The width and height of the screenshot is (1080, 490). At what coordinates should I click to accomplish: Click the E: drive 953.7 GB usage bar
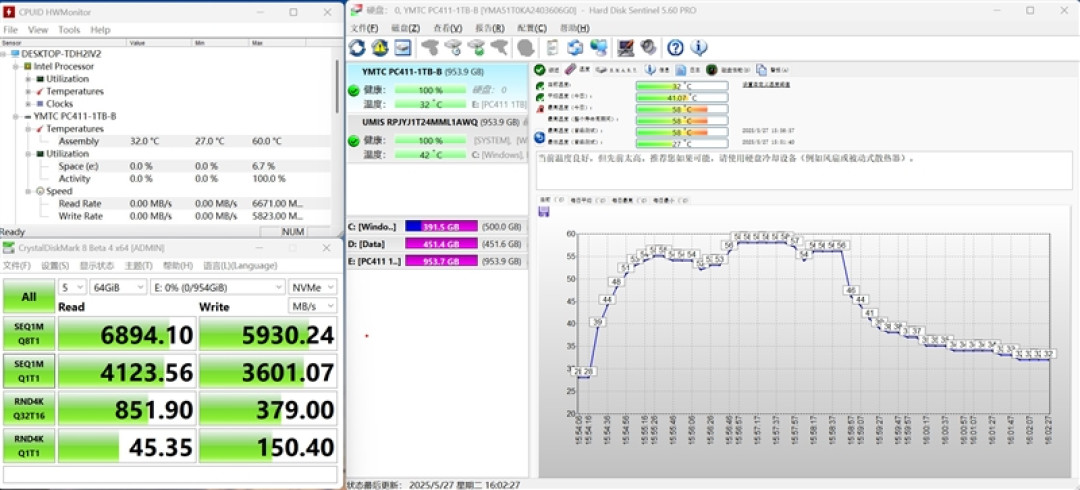click(x=442, y=261)
